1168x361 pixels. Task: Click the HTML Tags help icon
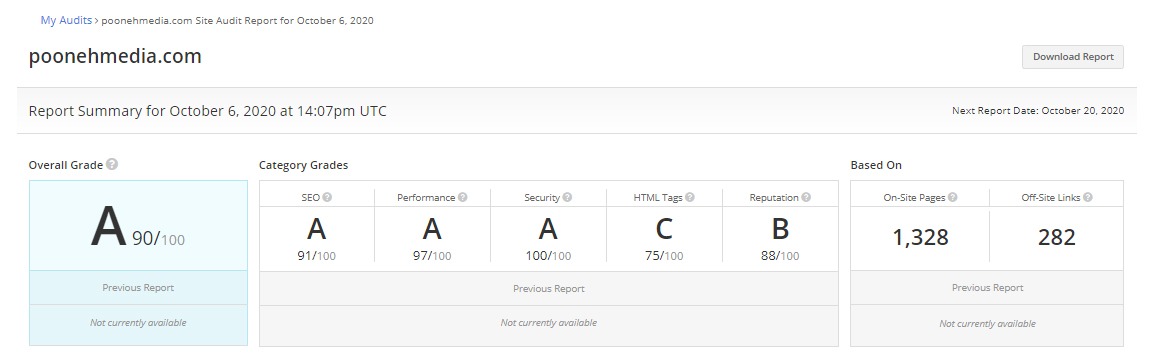tap(690, 197)
